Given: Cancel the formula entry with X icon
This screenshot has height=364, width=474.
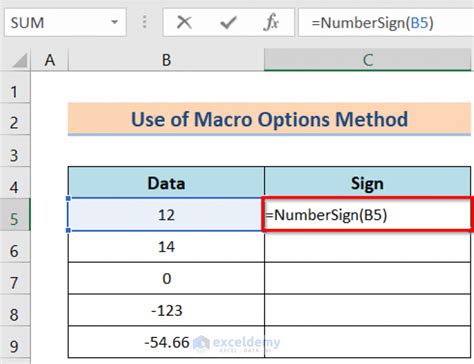Looking at the screenshot, I should tap(184, 23).
